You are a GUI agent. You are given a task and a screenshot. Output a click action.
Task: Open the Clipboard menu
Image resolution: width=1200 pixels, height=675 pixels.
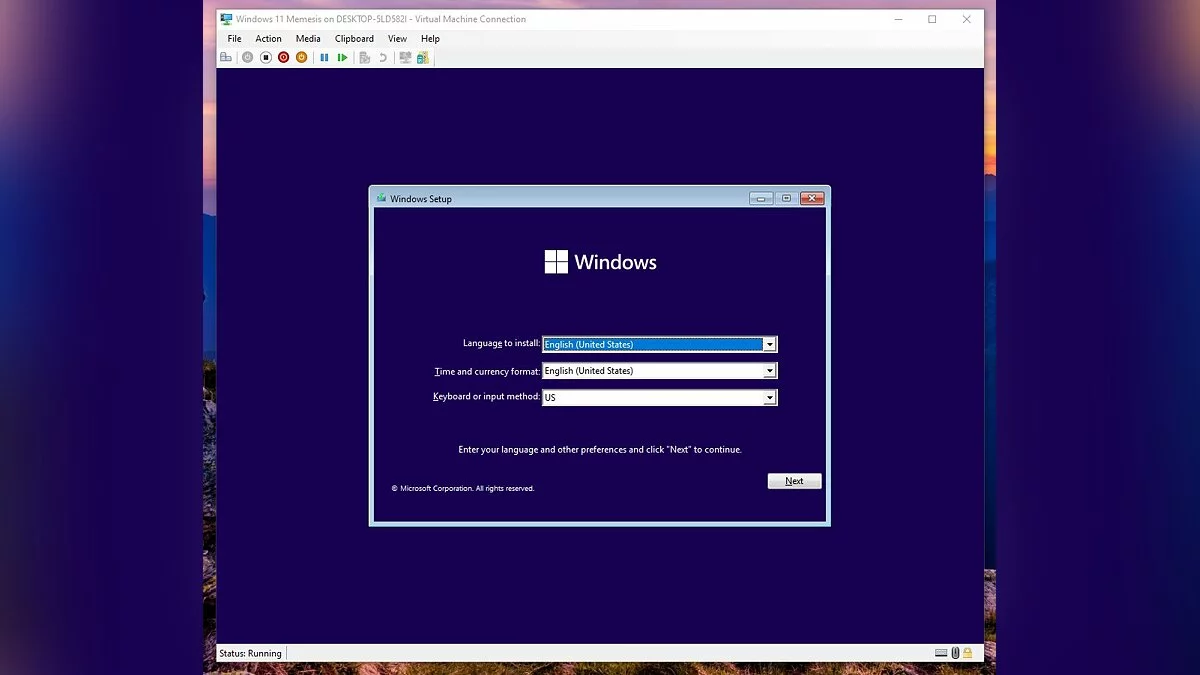point(354,39)
